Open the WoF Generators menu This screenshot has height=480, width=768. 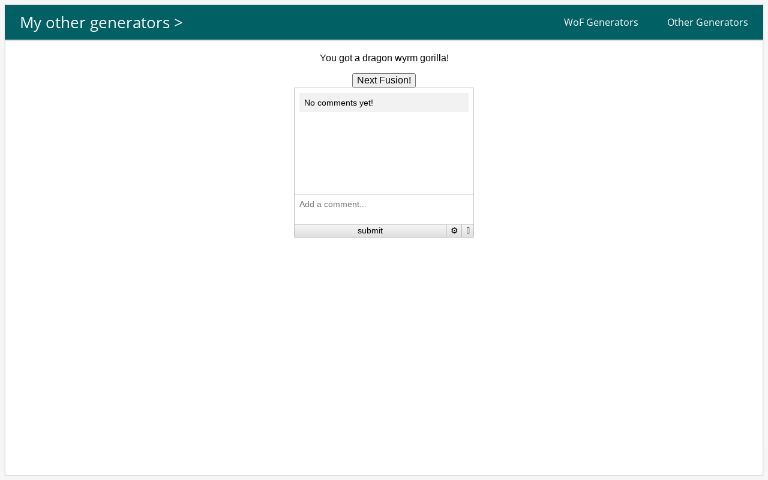600,22
